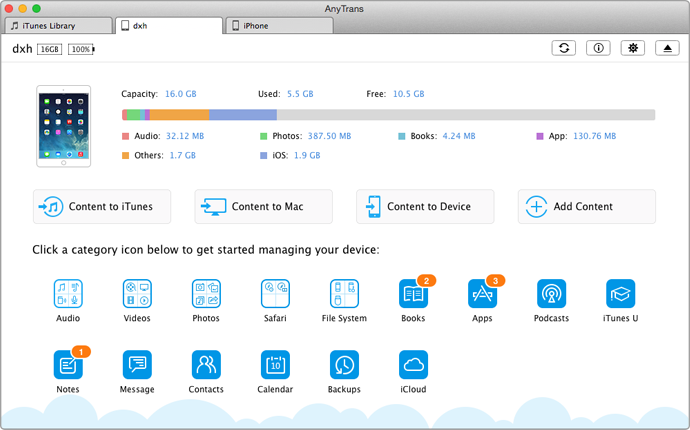The width and height of the screenshot is (690, 430).
Task: Eject the device with the eject icon
Action: click(x=667, y=48)
